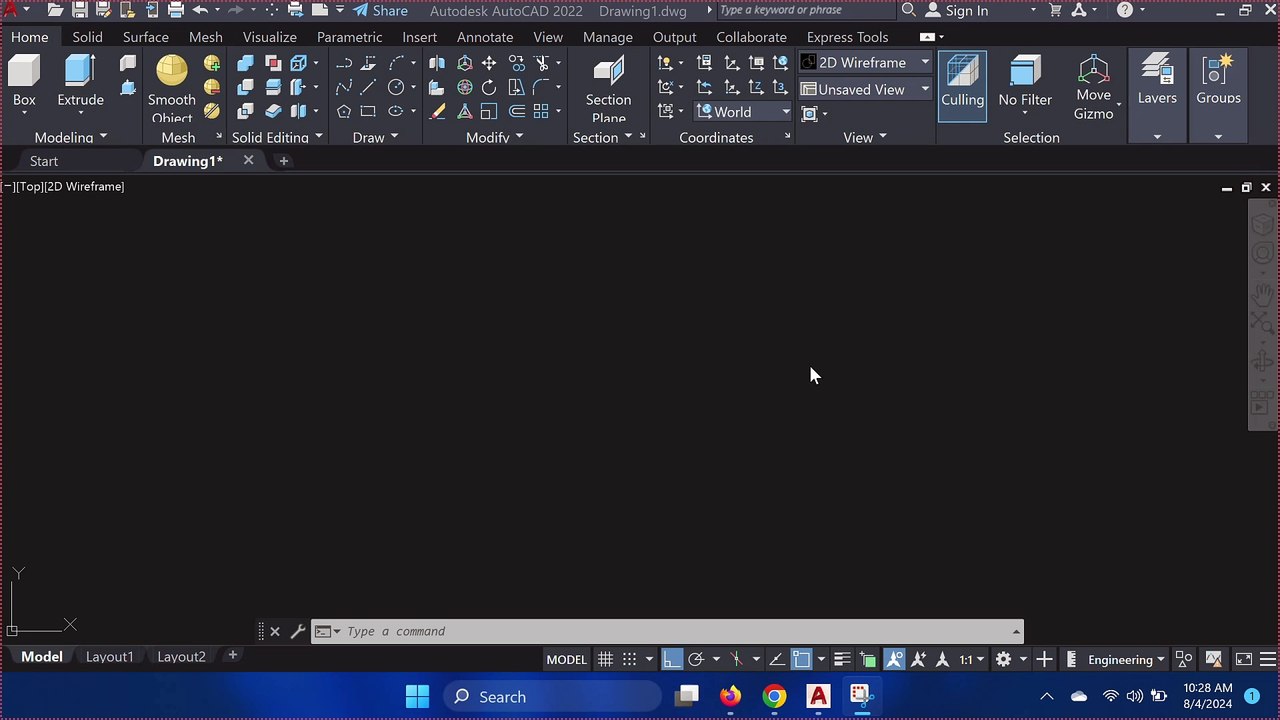
Task: Switch to the Annotate ribbon tab
Action: coord(485,37)
